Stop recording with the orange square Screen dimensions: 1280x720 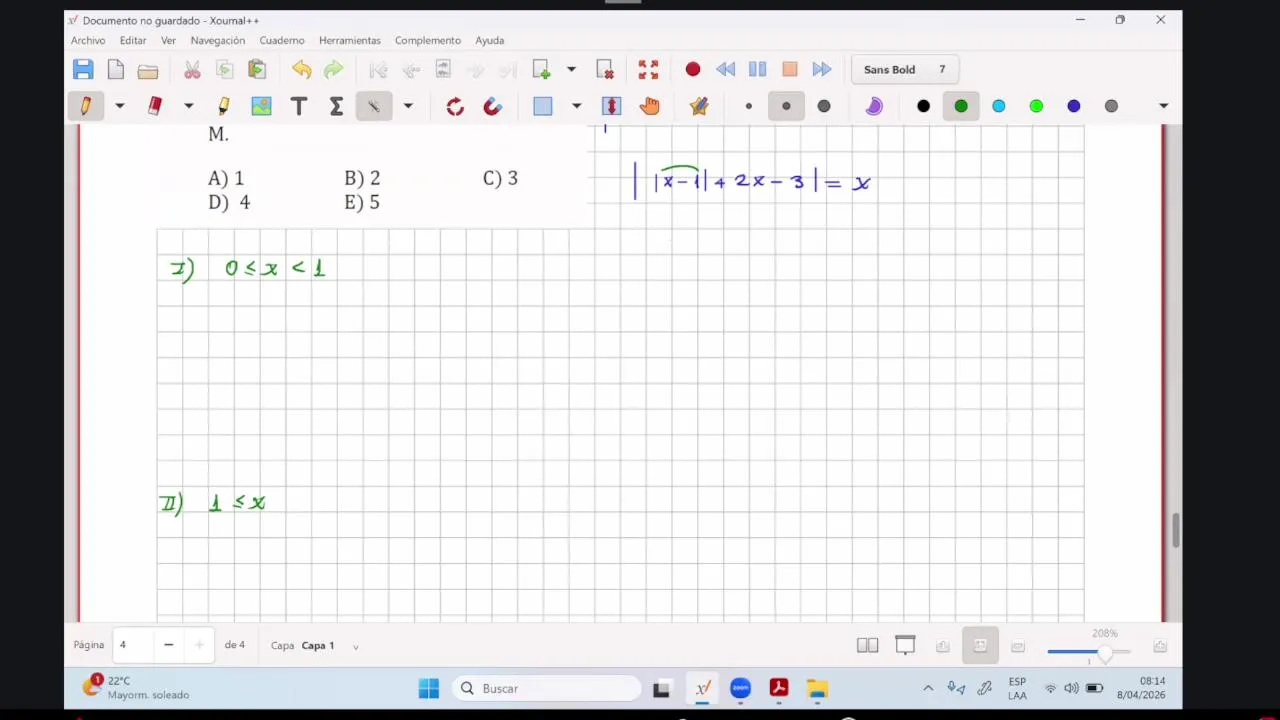click(x=790, y=69)
